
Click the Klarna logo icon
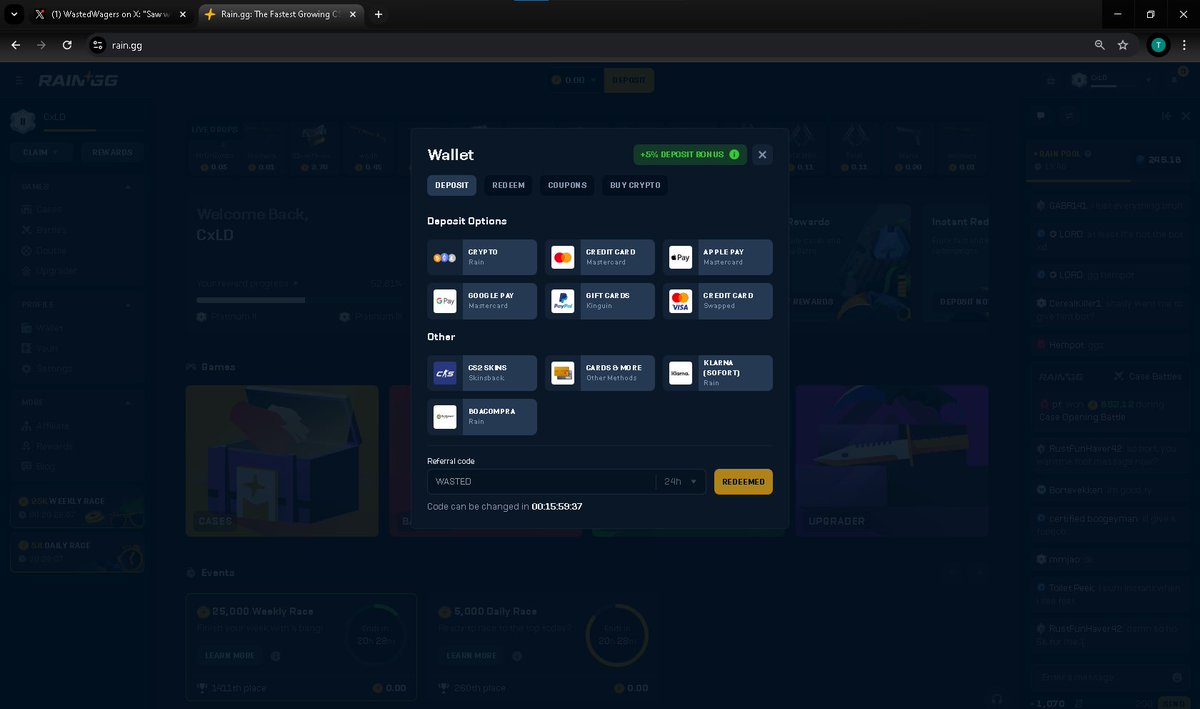click(x=681, y=373)
